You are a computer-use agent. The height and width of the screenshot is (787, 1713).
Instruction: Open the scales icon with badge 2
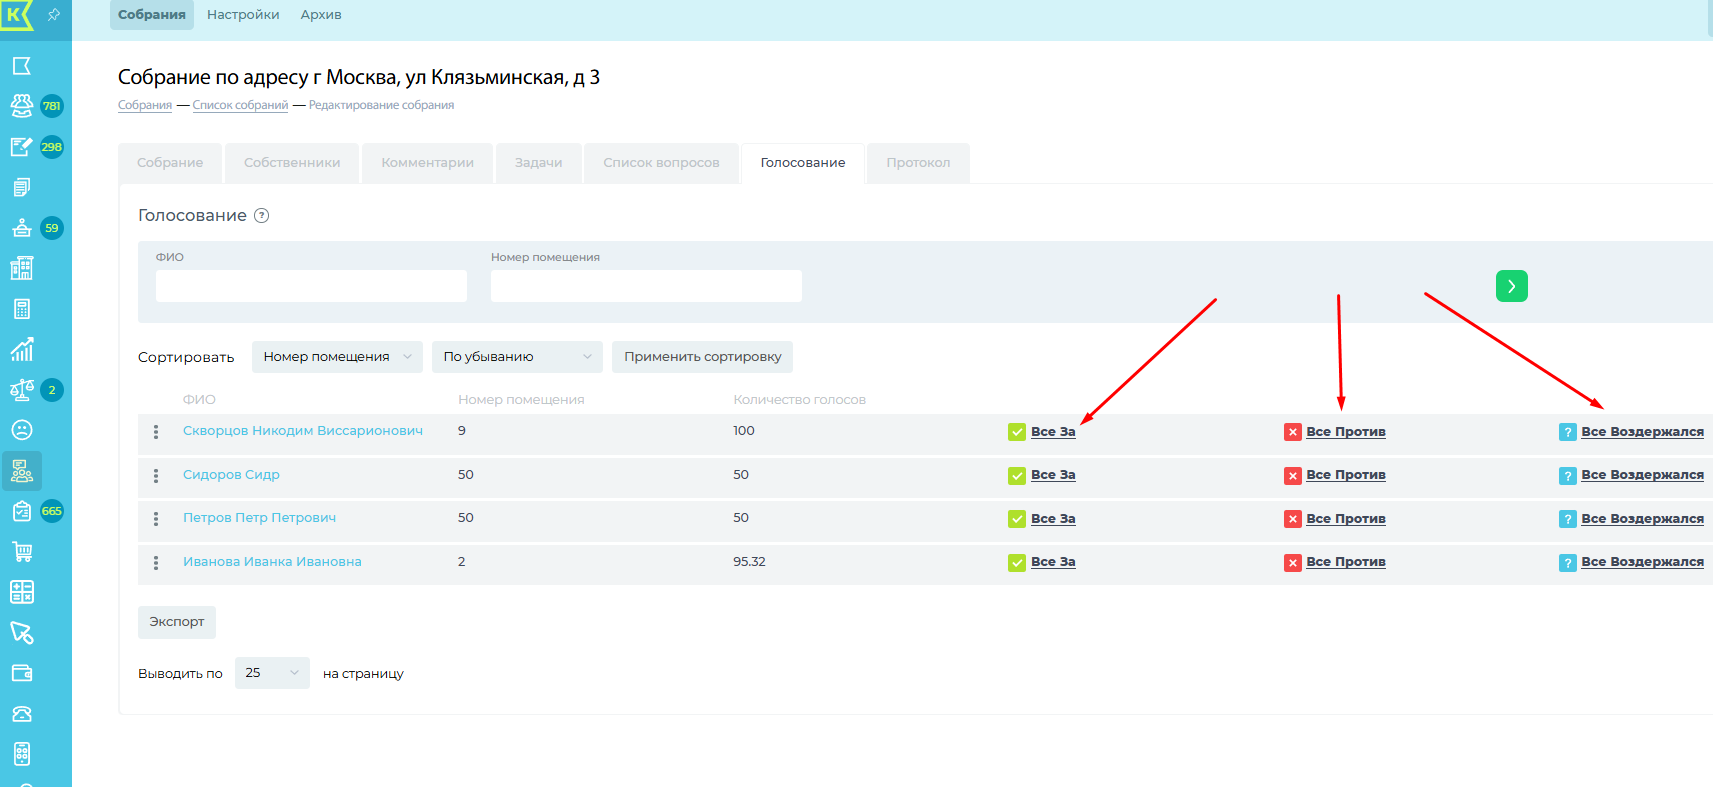[x=22, y=390]
